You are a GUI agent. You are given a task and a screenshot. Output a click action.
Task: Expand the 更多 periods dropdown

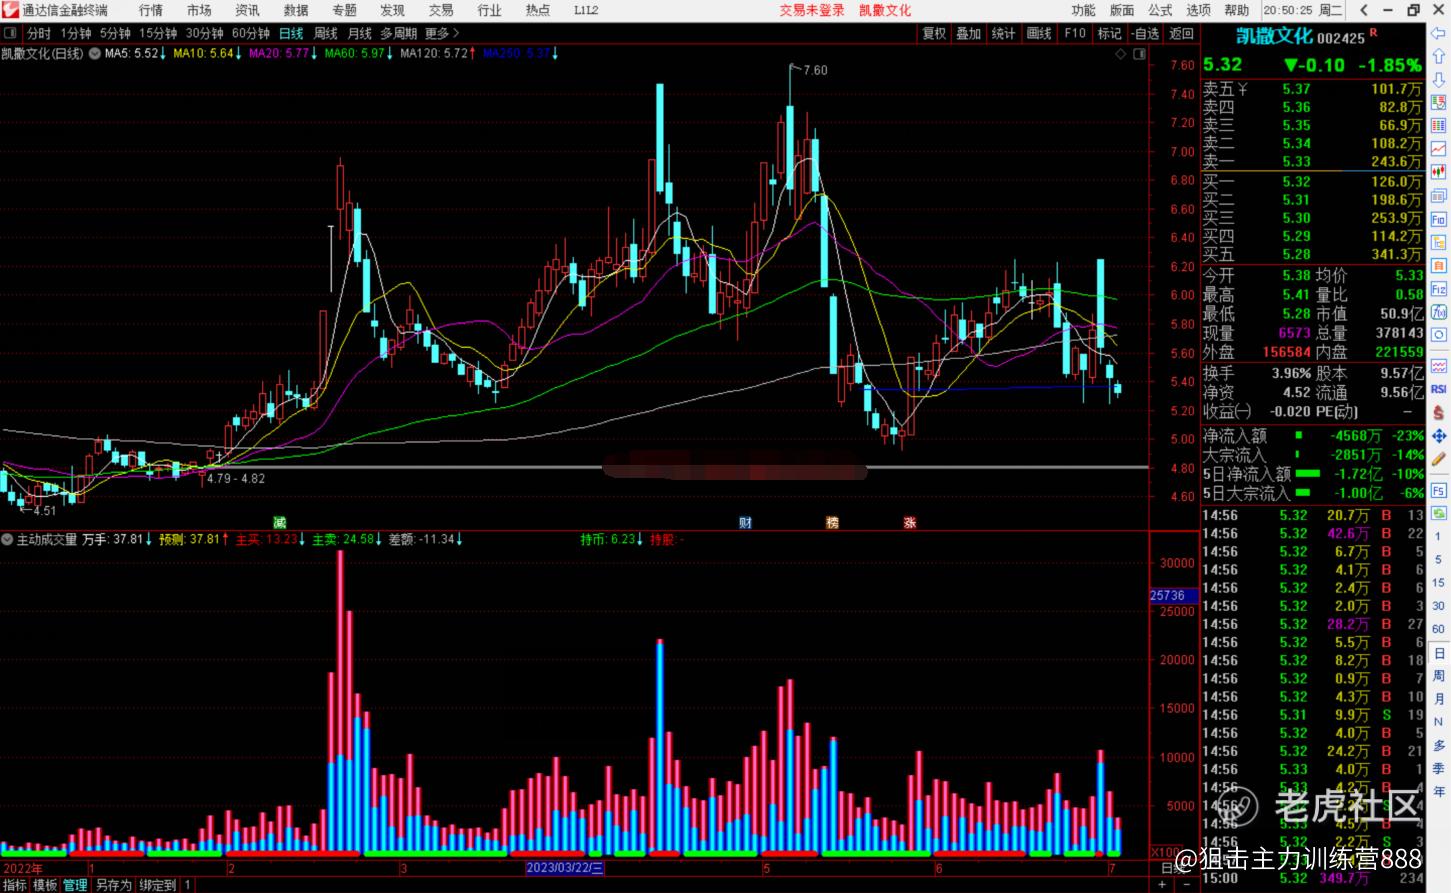442,33
